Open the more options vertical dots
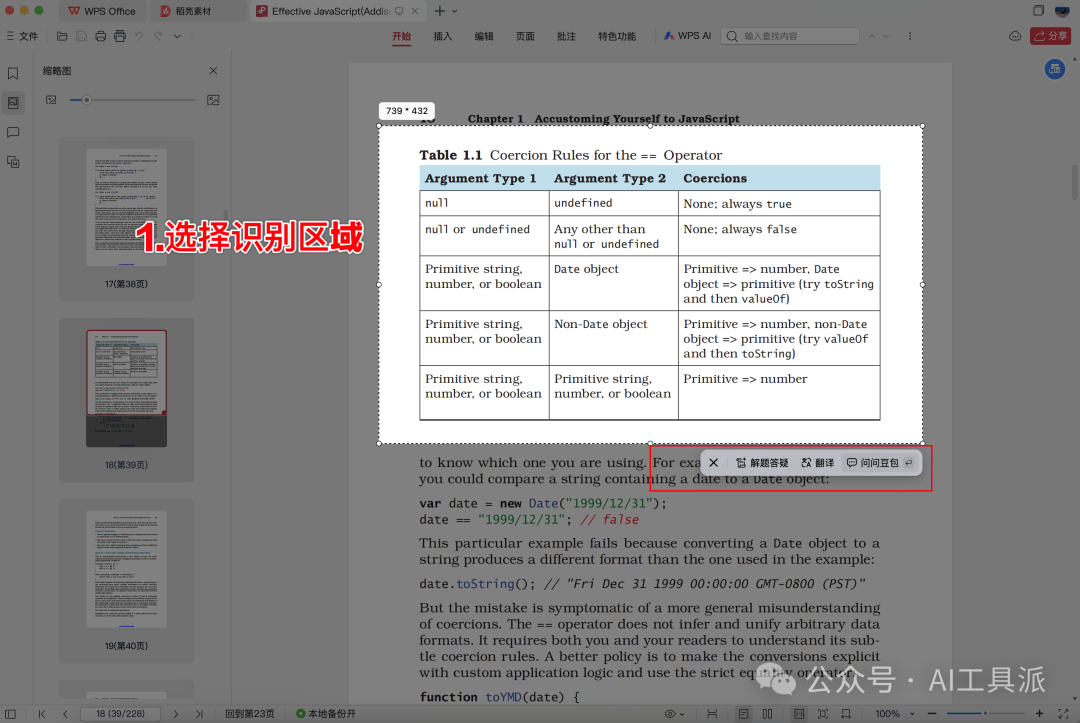1080x723 pixels. tap(910, 36)
